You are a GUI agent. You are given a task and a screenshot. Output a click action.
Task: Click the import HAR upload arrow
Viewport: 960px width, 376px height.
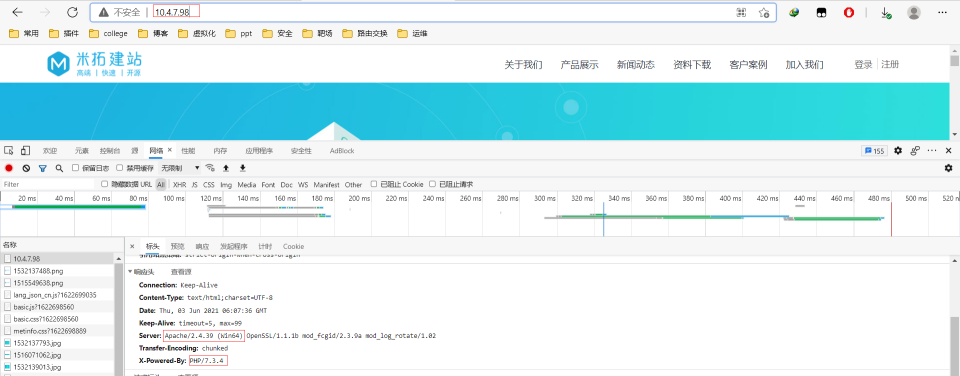tap(226, 168)
